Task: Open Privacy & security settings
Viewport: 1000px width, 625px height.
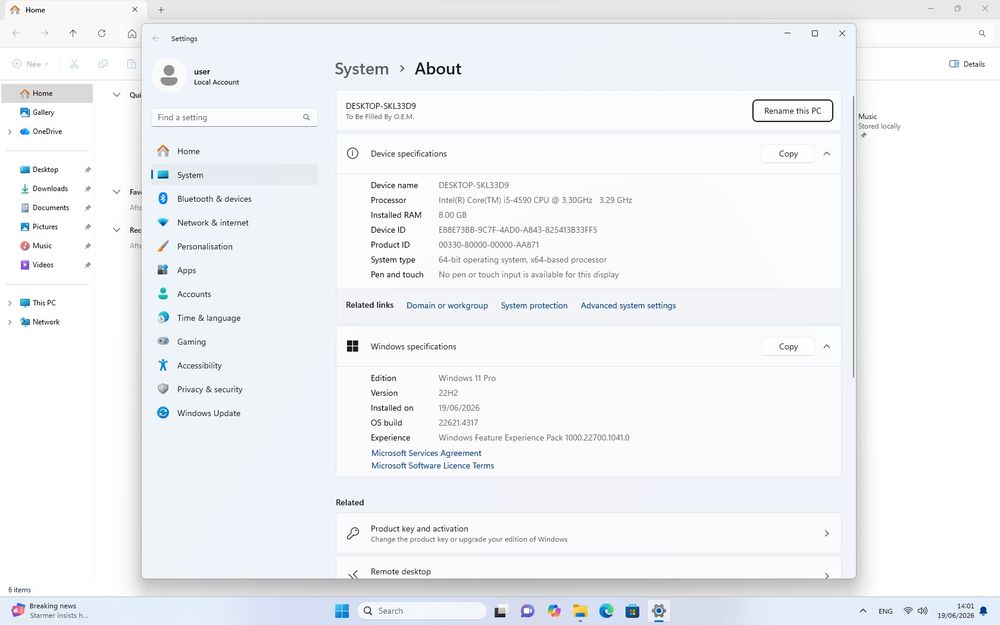Action: point(234,389)
